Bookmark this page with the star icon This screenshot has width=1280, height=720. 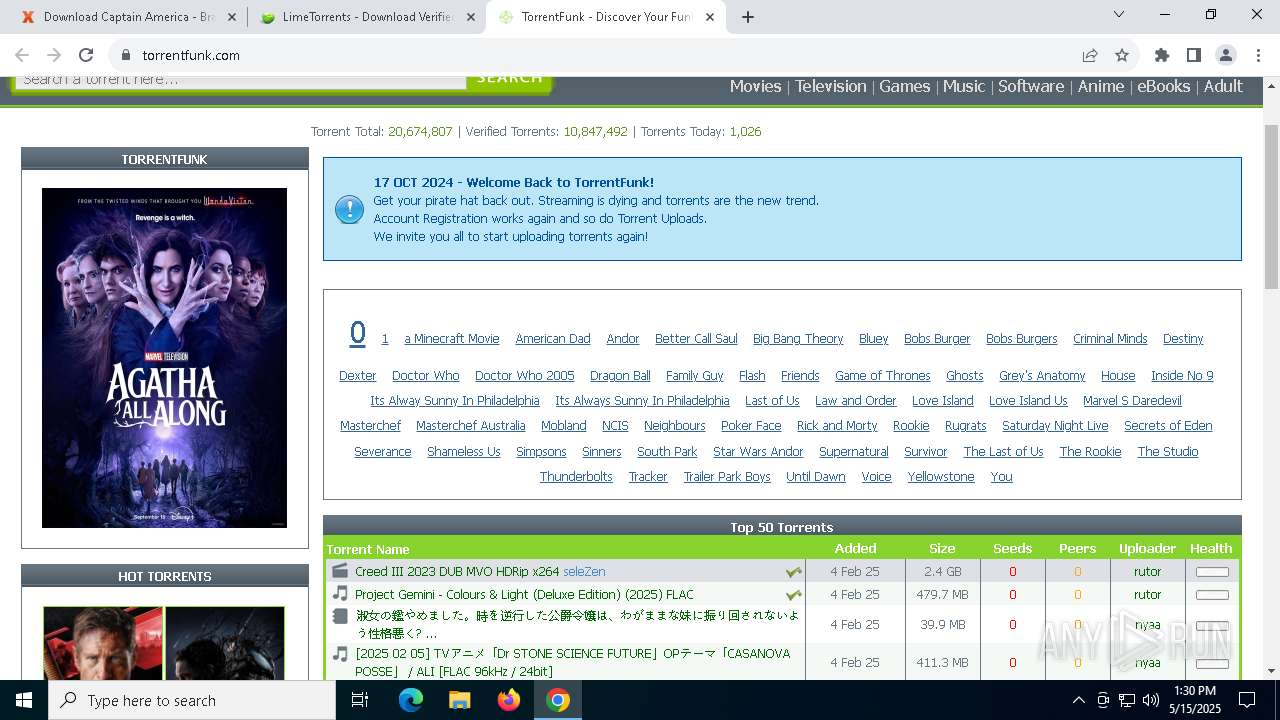(1122, 55)
